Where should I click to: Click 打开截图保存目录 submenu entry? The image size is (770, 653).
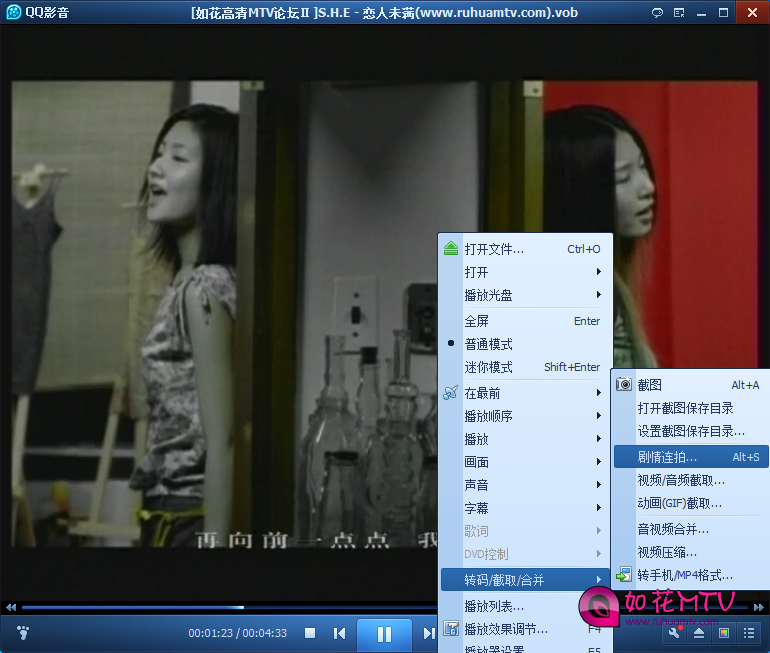point(691,408)
